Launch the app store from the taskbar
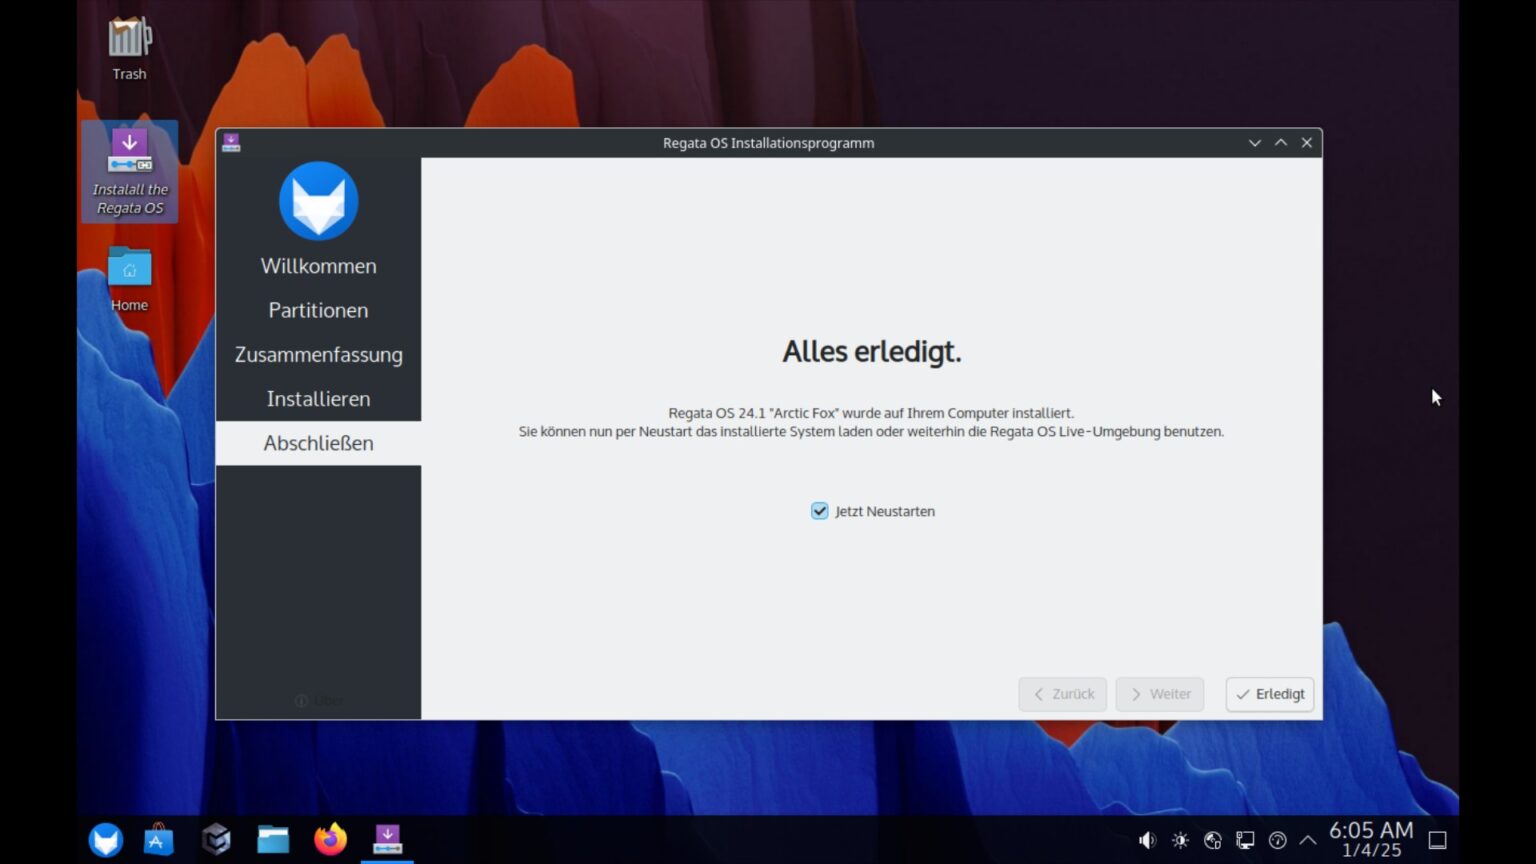1536x864 pixels. point(158,839)
